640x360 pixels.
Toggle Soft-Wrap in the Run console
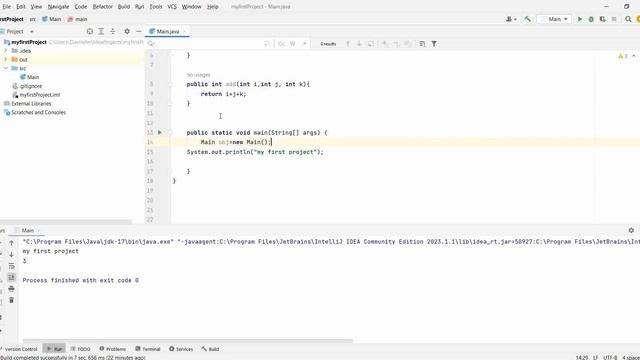[x=11, y=266]
